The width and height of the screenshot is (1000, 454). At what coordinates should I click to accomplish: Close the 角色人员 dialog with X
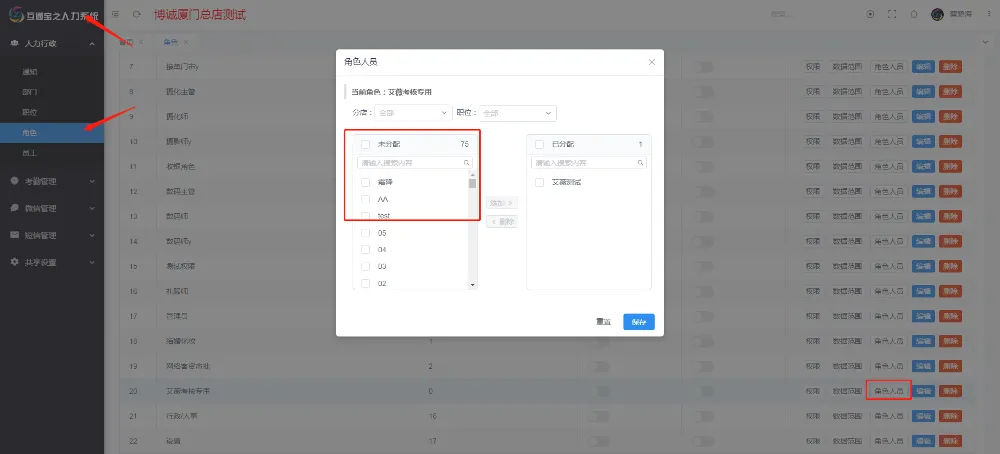pyautogui.click(x=652, y=62)
